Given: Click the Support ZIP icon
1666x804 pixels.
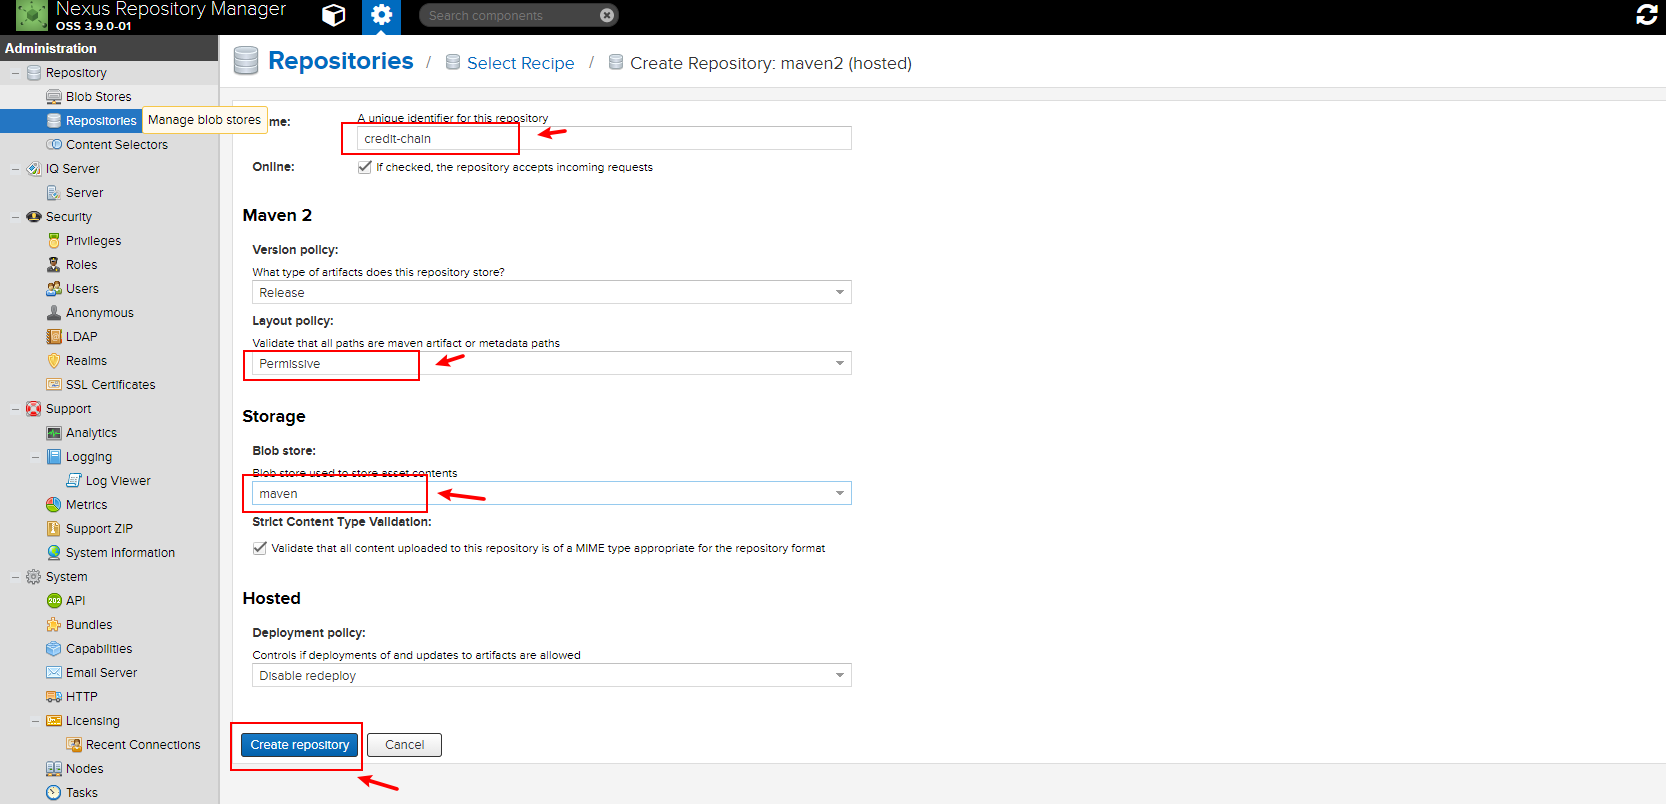Looking at the screenshot, I should coord(54,529).
